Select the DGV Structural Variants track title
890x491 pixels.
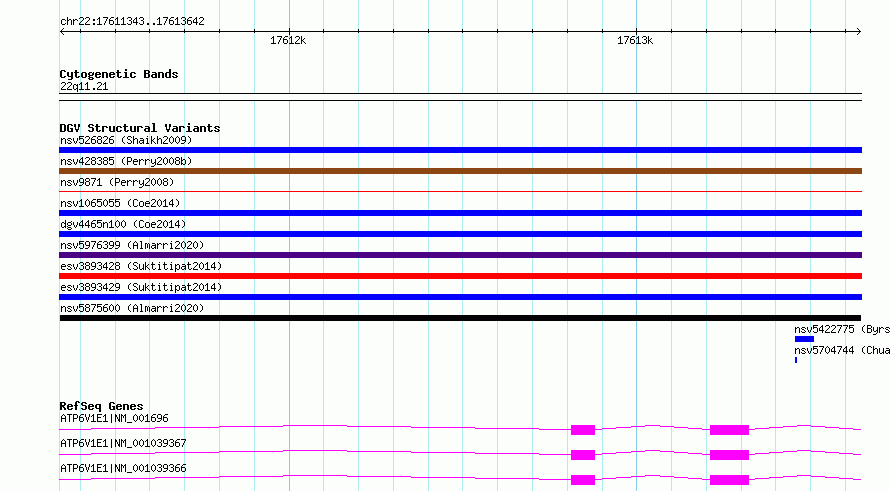tap(140, 128)
